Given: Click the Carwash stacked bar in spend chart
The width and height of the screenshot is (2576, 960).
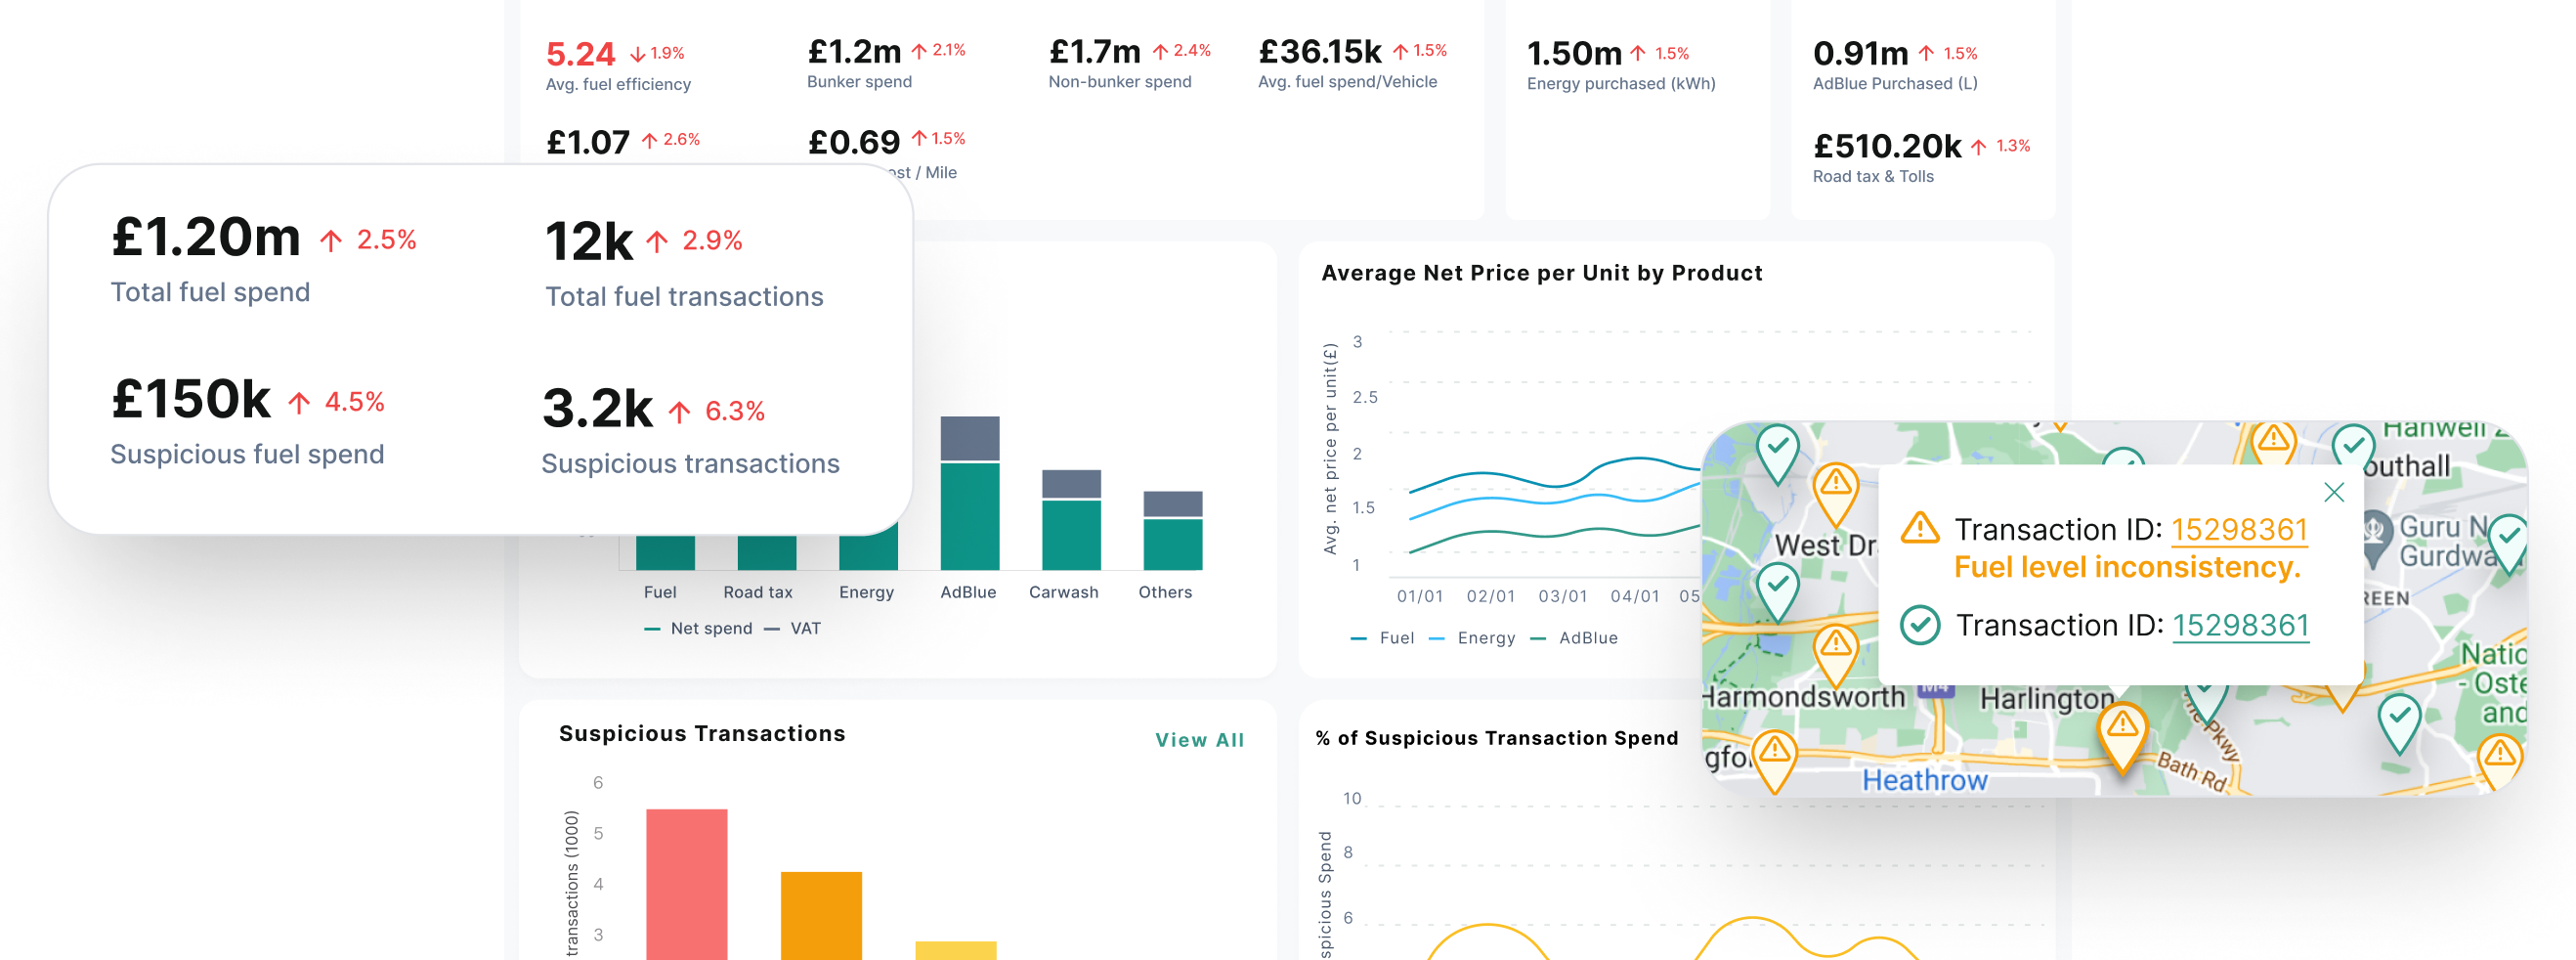Looking at the screenshot, I should tap(1071, 520).
